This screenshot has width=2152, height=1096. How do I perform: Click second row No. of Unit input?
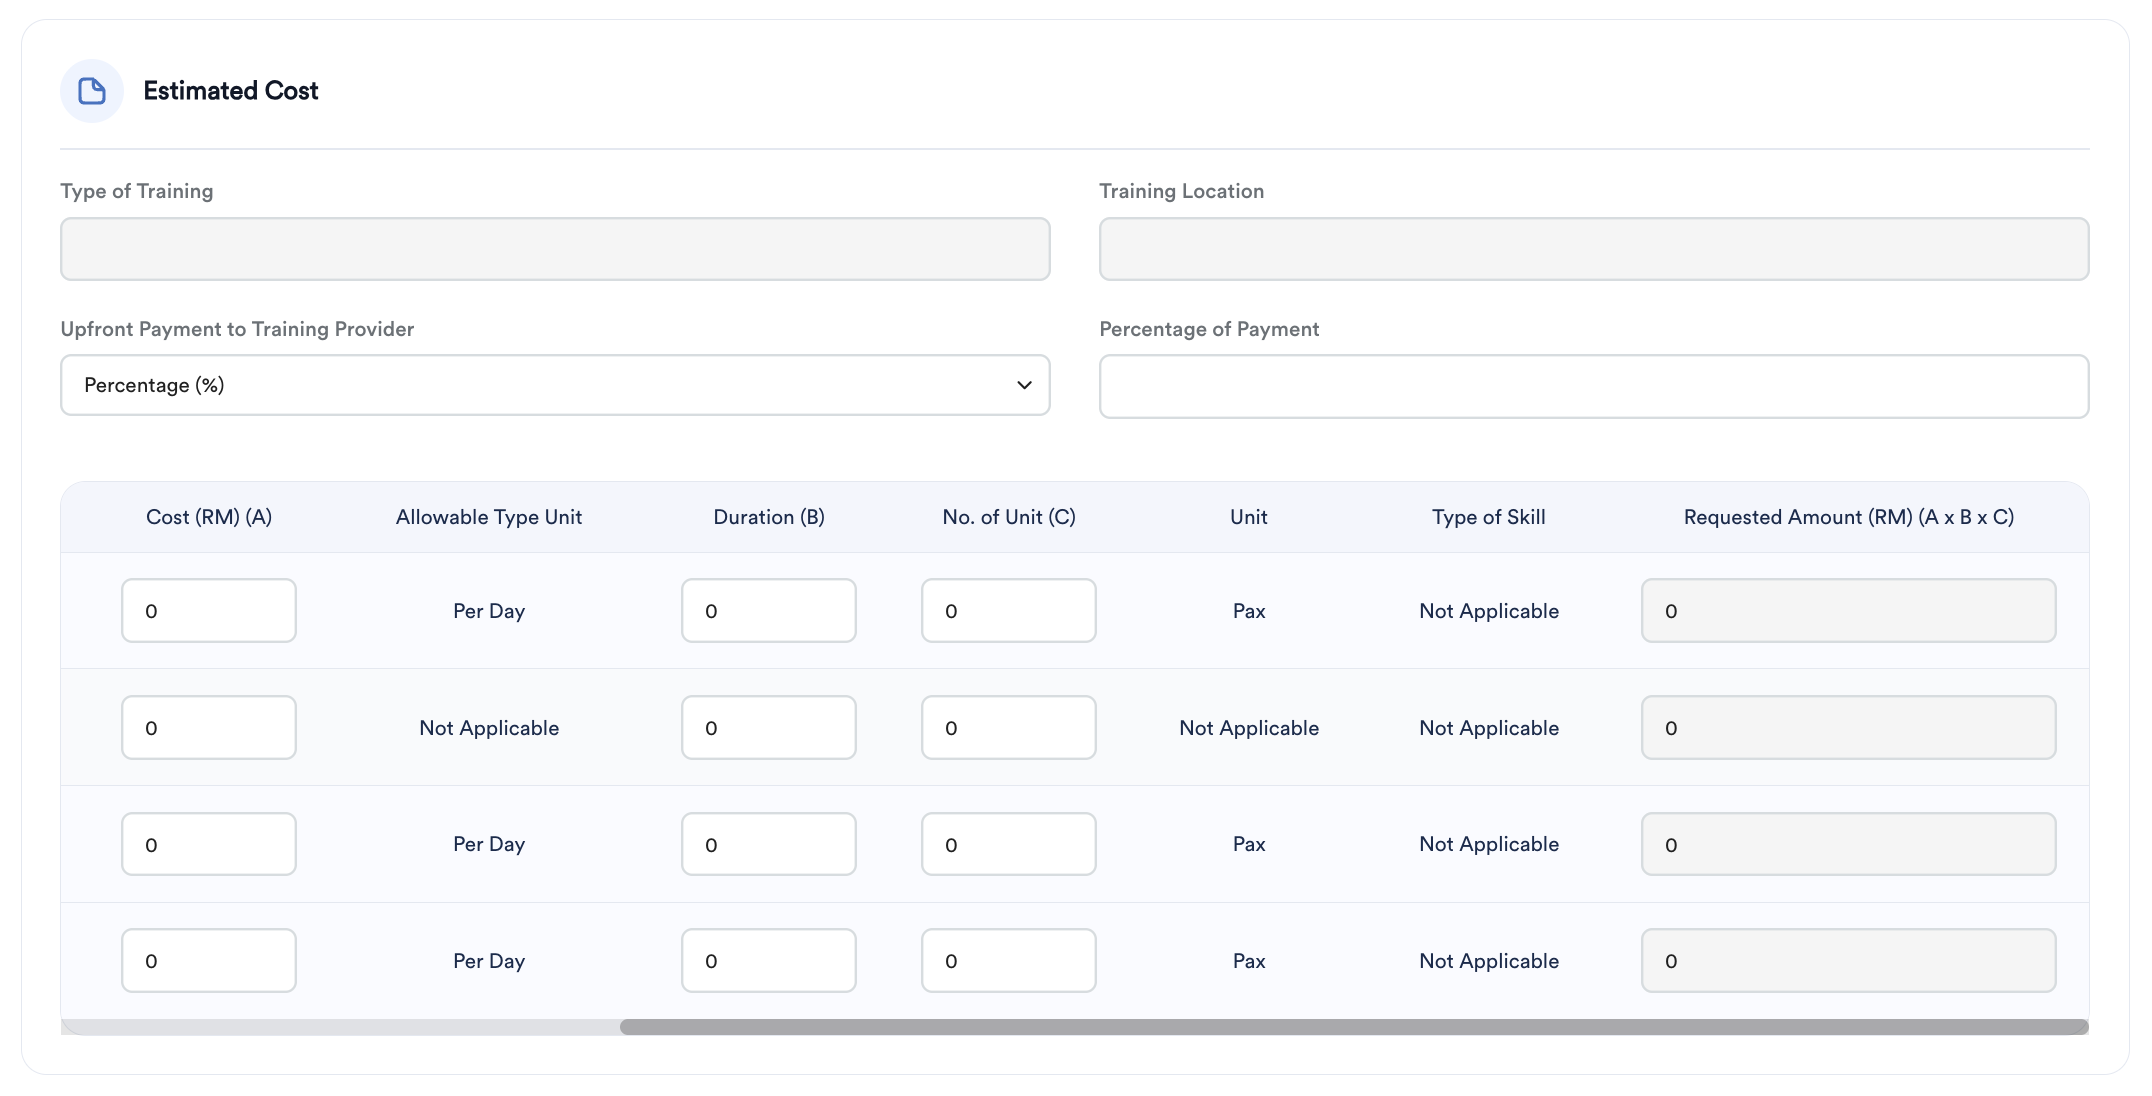(1008, 728)
